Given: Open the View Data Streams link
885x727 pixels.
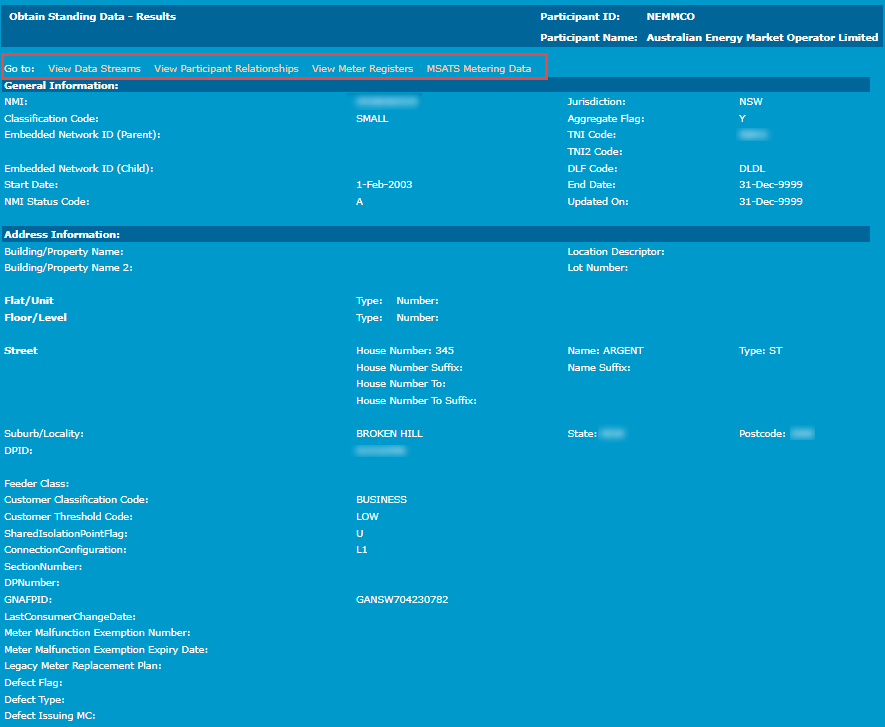Looking at the screenshot, I should click(x=94, y=69).
